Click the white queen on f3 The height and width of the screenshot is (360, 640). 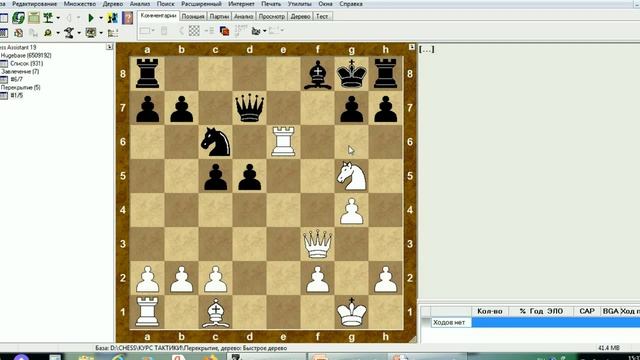[318, 244]
